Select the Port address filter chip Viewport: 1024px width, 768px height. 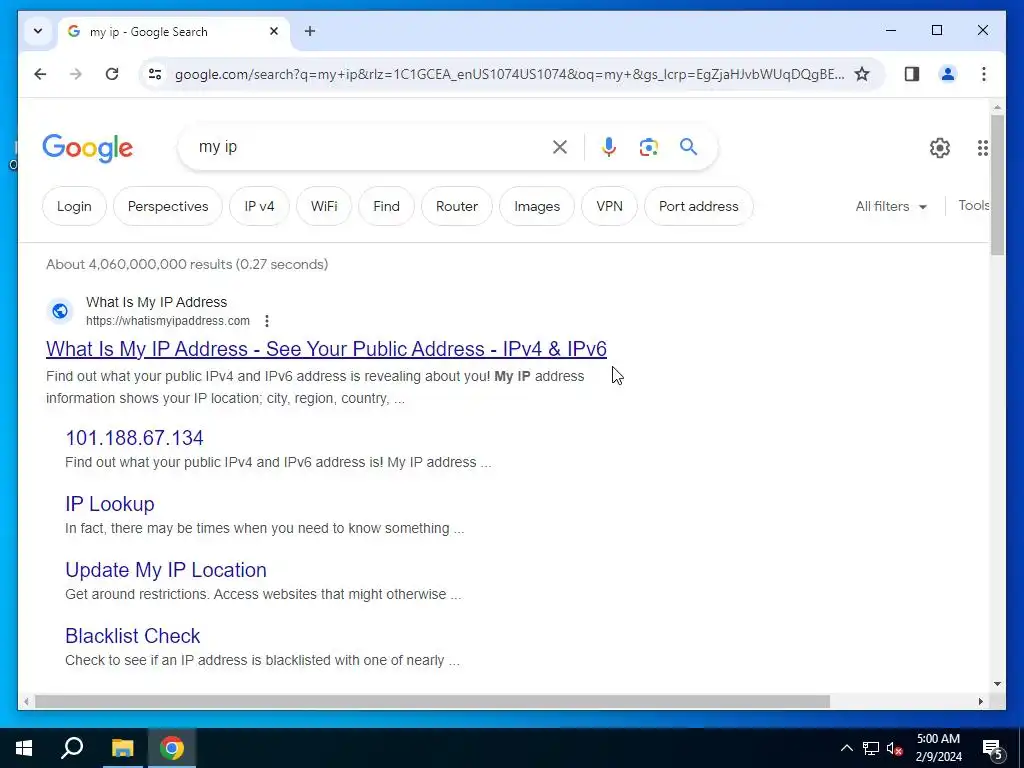(x=699, y=206)
